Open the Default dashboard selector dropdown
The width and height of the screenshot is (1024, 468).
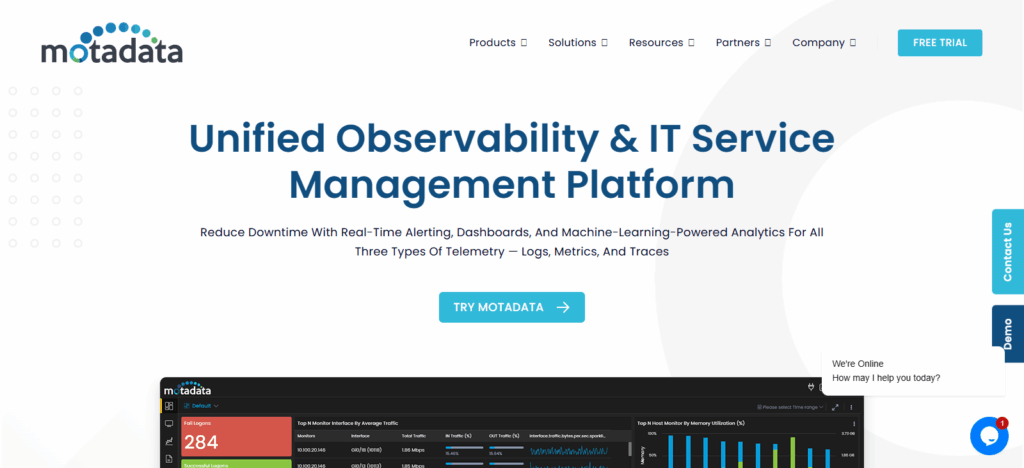click(201, 406)
